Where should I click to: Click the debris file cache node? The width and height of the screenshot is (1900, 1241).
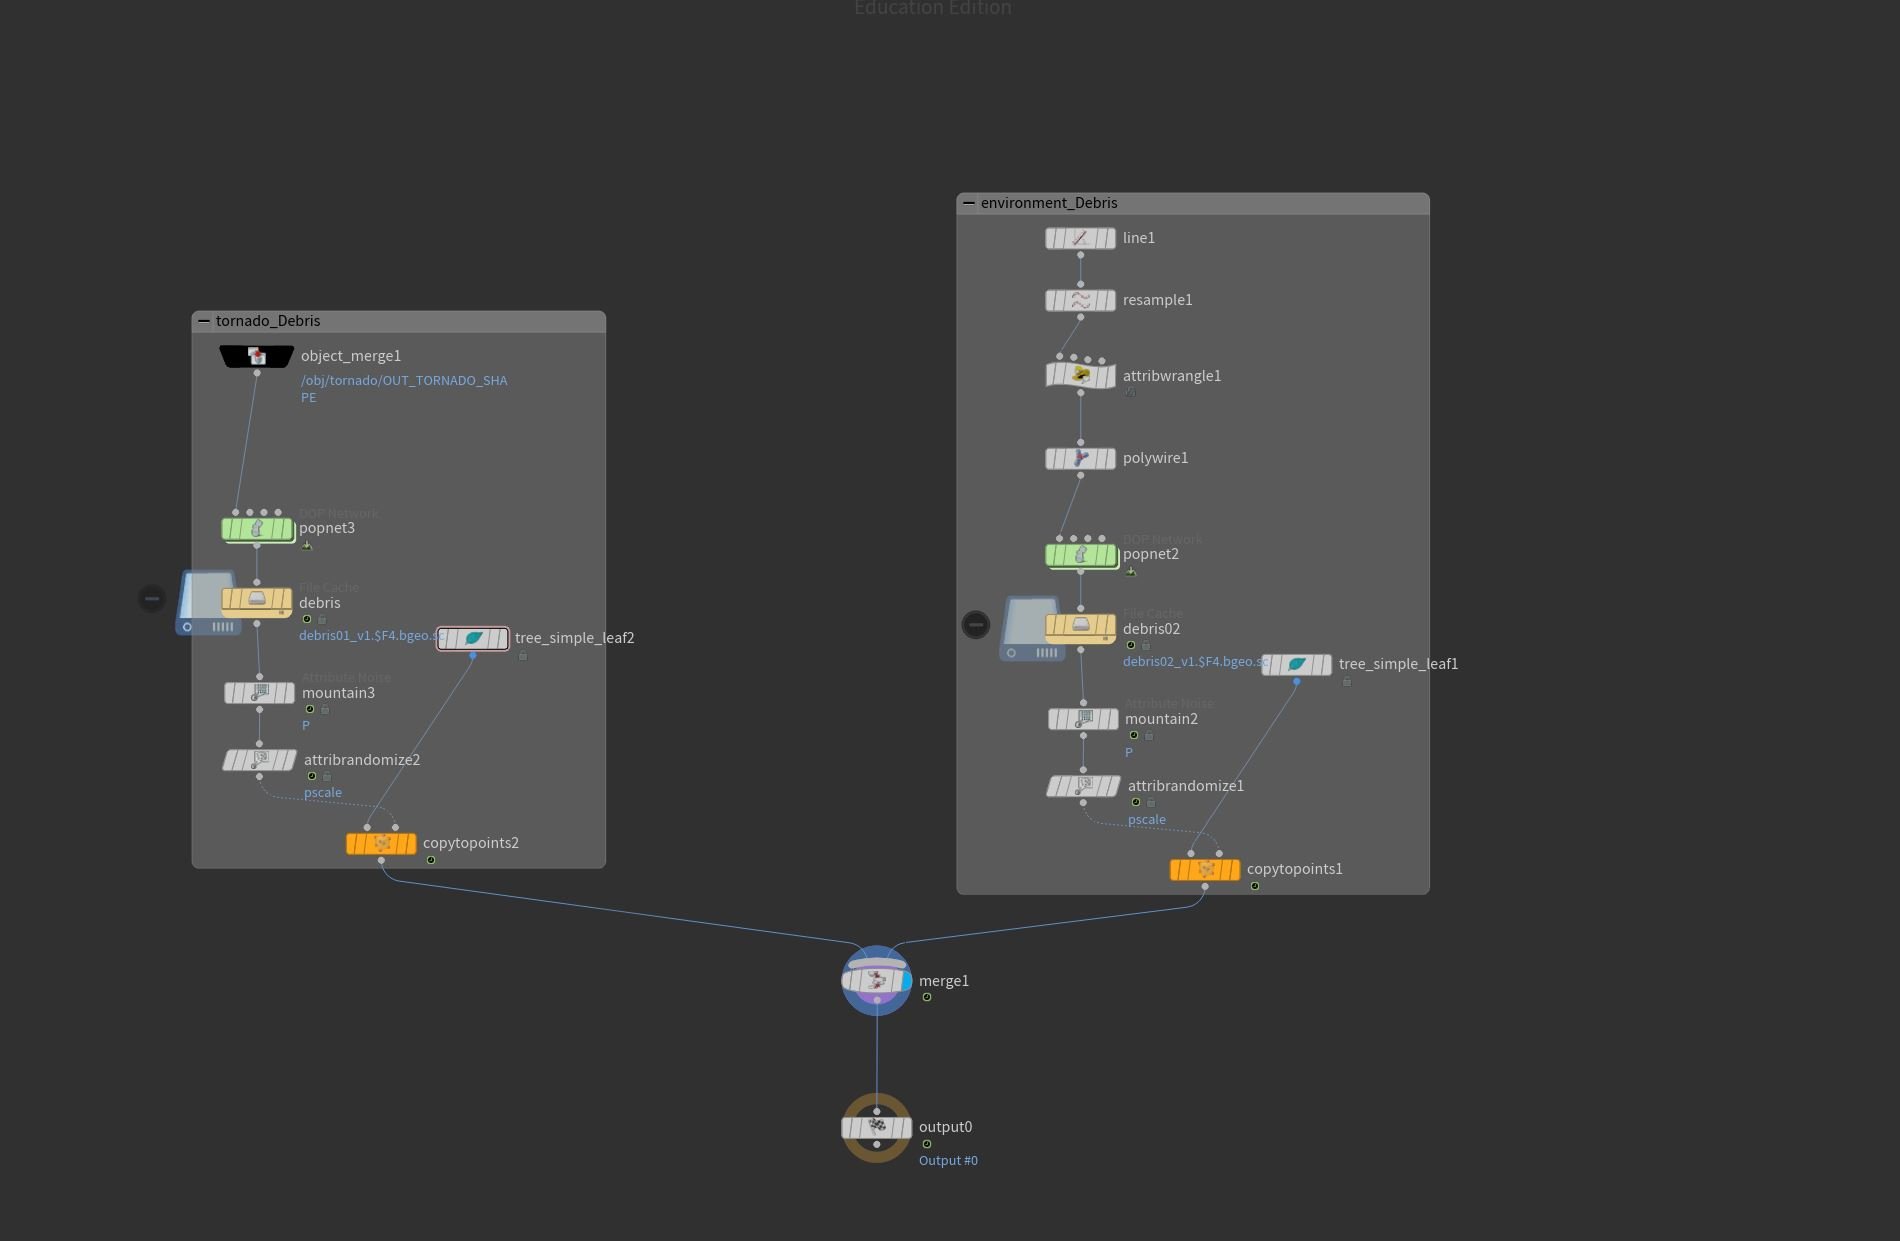point(257,601)
